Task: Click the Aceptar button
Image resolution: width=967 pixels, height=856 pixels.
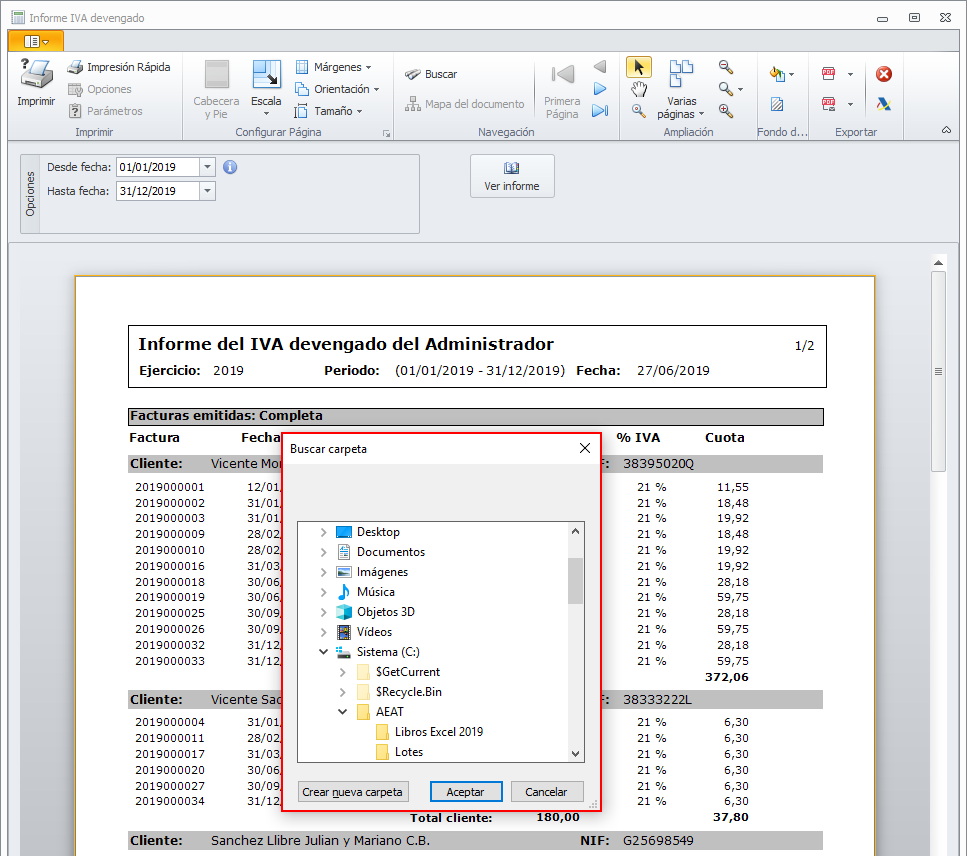Action: (465, 791)
